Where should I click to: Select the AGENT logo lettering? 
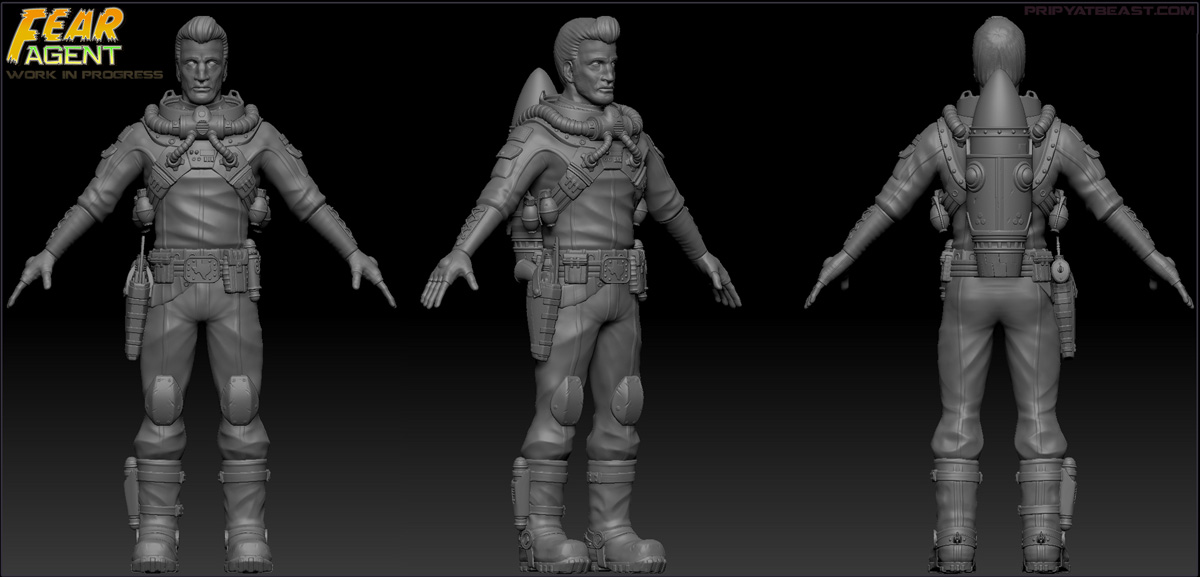click(x=74, y=57)
